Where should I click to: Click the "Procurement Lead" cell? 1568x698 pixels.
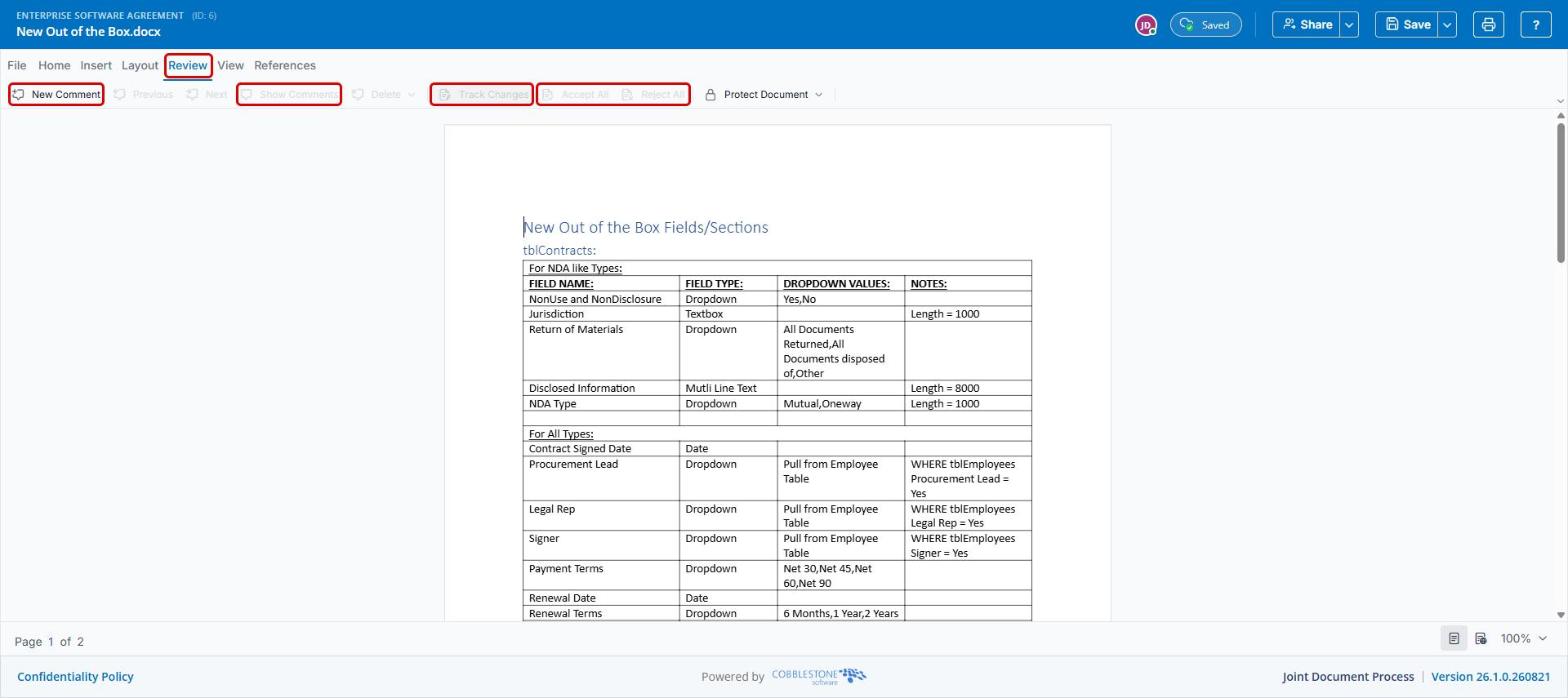(x=601, y=479)
